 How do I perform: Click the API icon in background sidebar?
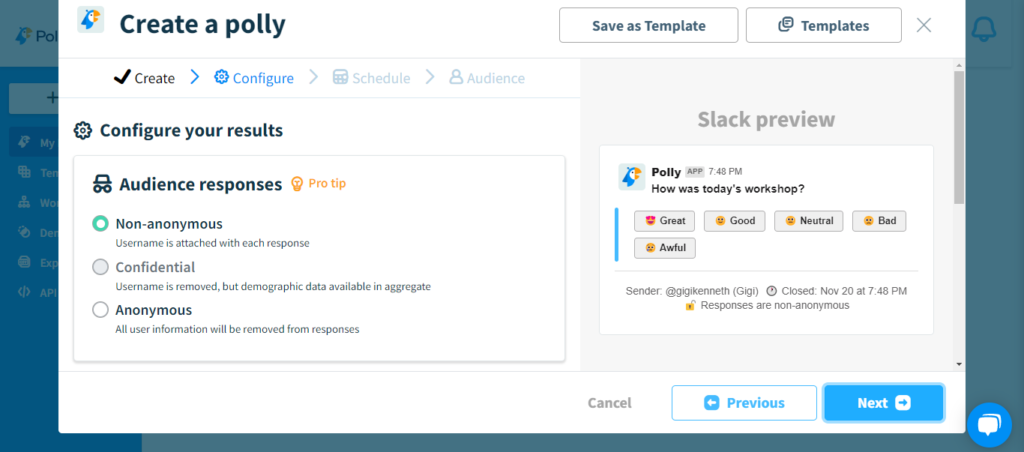(x=24, y=292)
